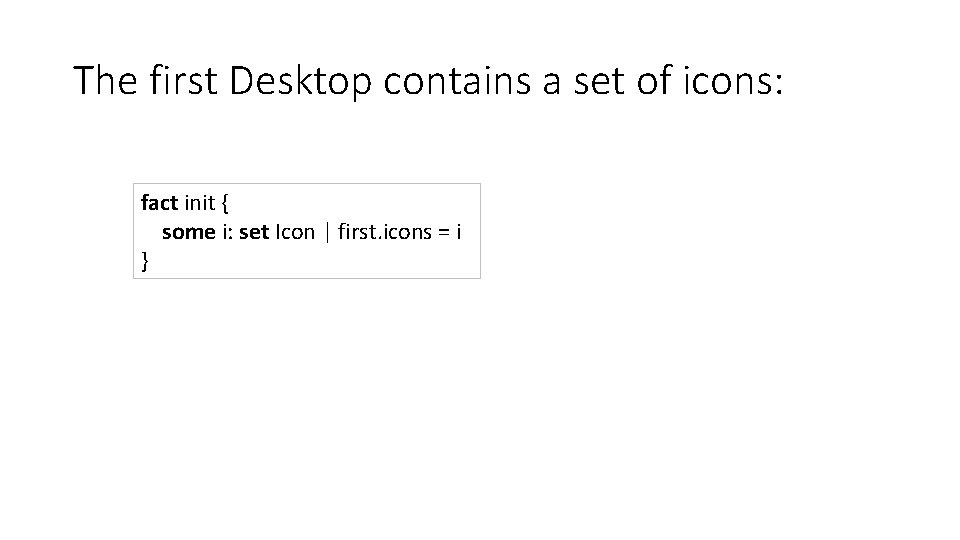The width and height of the screenshot is (960, 540).
Task: Click the closing curly brace in code
Action: (145, 261)
